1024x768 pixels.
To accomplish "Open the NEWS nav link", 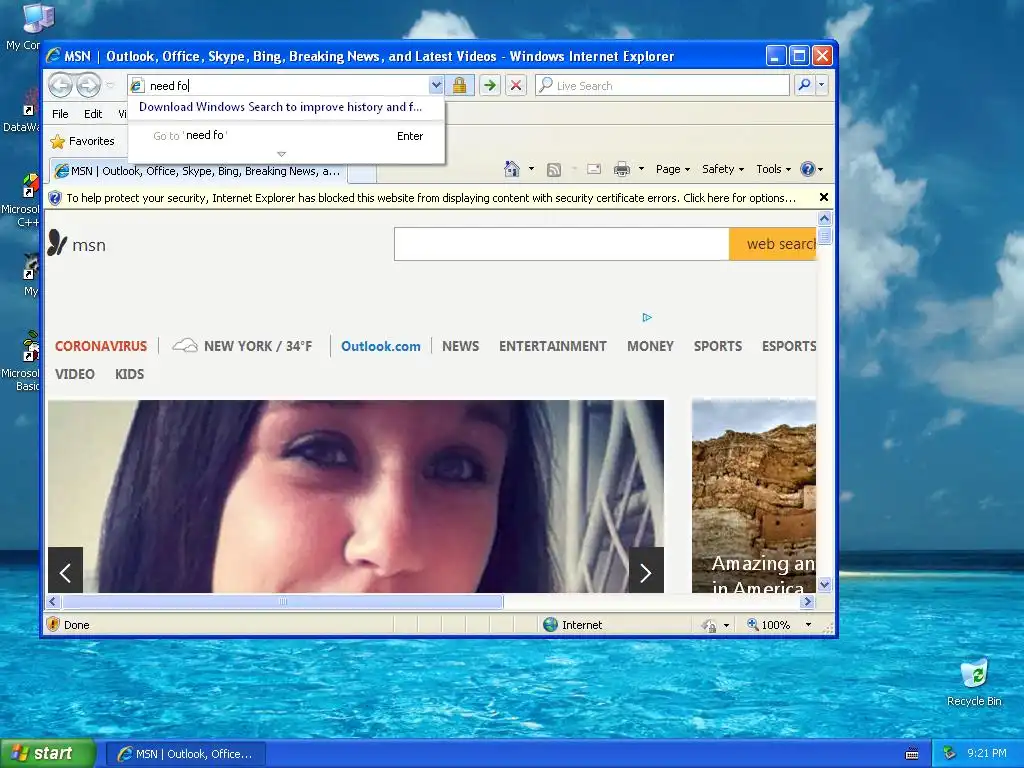I will click(460, 346).
